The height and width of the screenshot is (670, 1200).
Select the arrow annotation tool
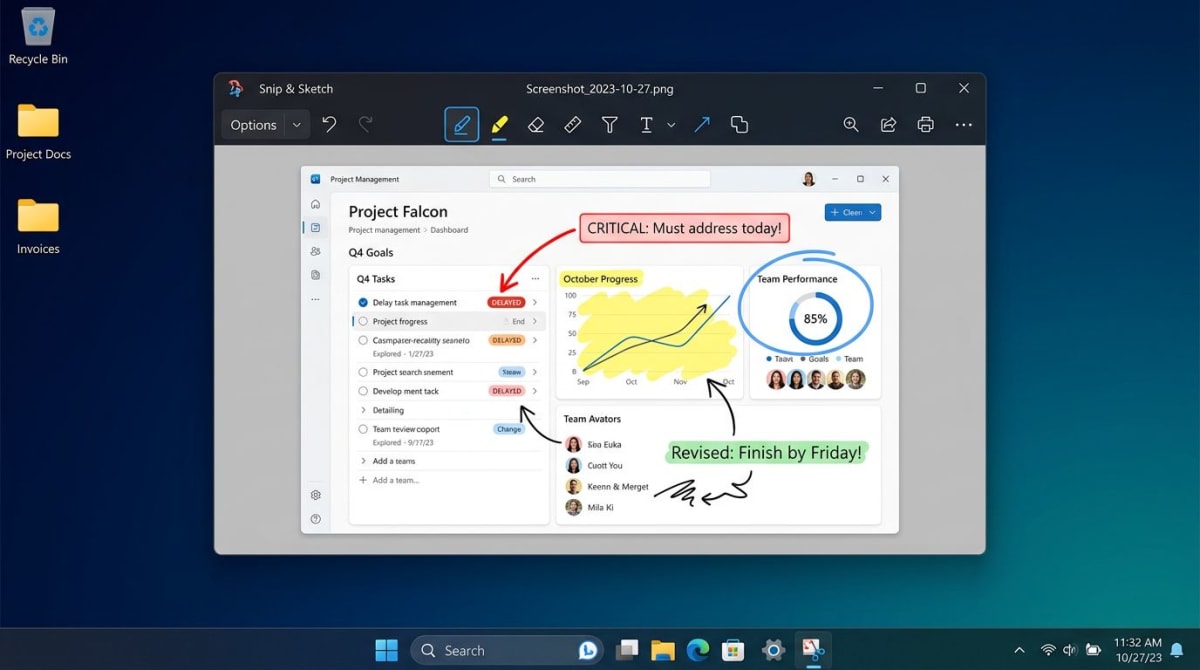pyautogui.click(x=701, y=124)
